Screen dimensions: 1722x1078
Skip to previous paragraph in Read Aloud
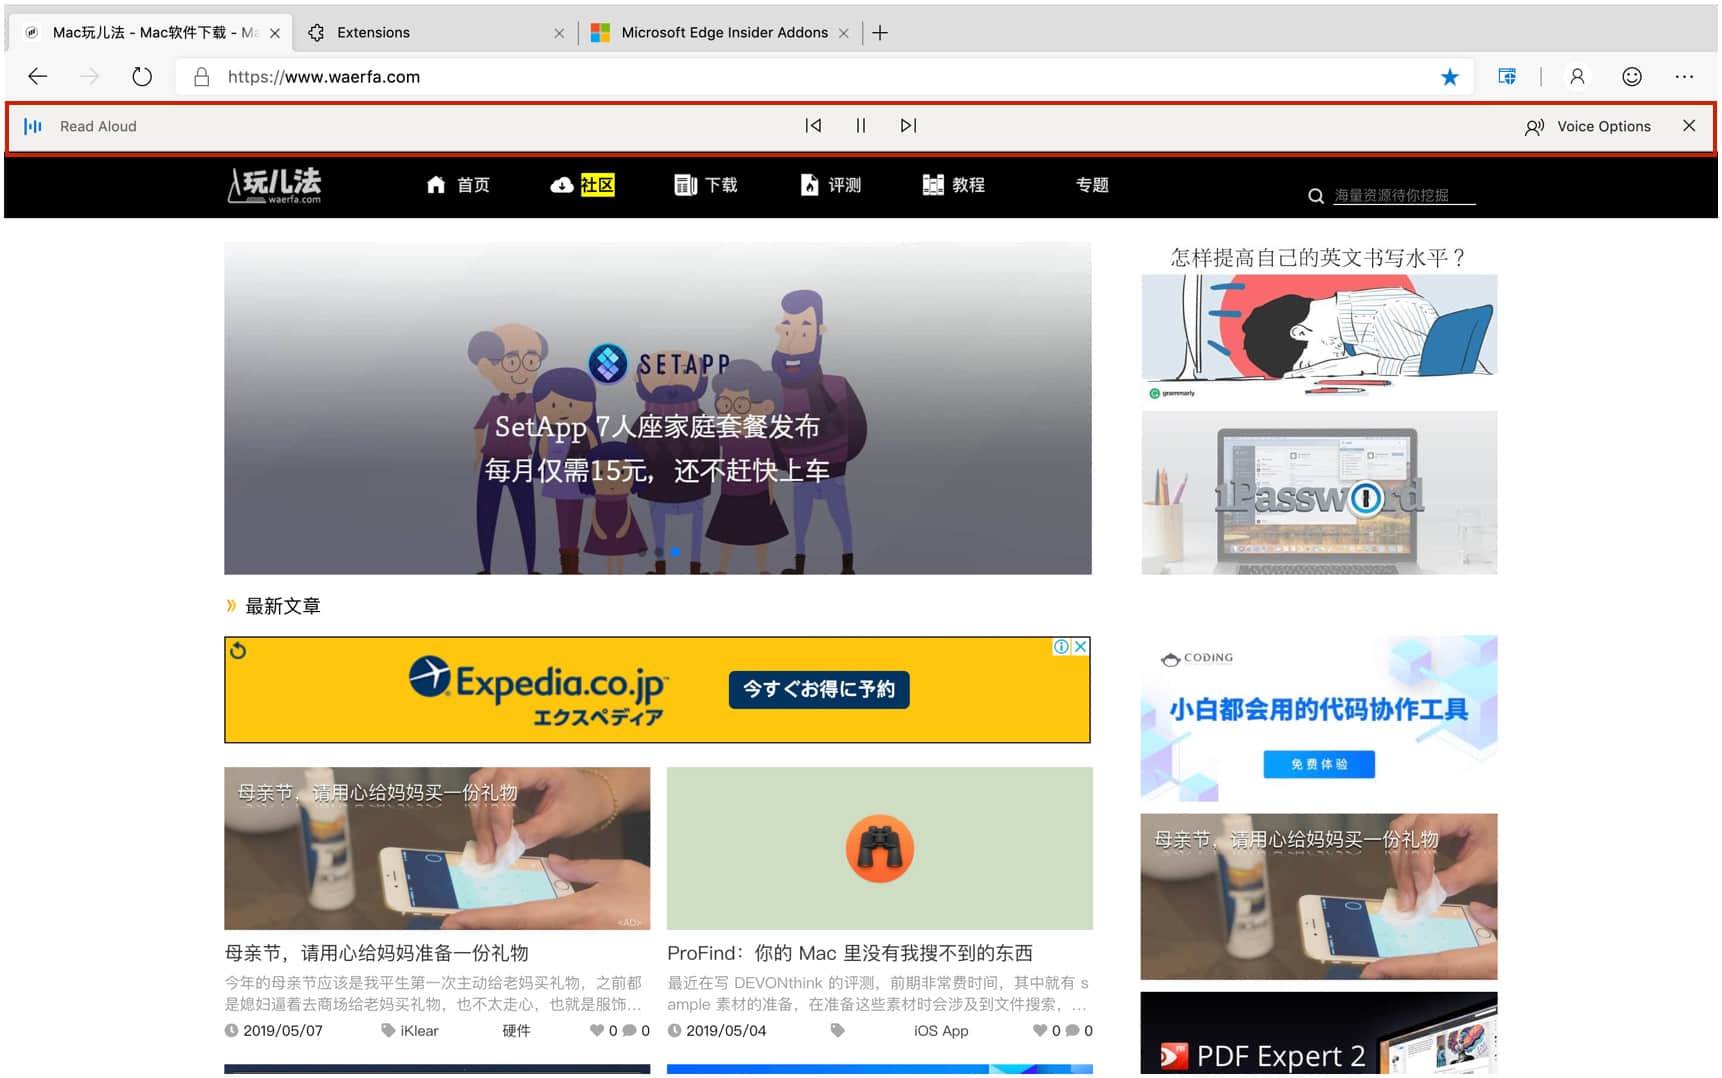coord(813,126)
